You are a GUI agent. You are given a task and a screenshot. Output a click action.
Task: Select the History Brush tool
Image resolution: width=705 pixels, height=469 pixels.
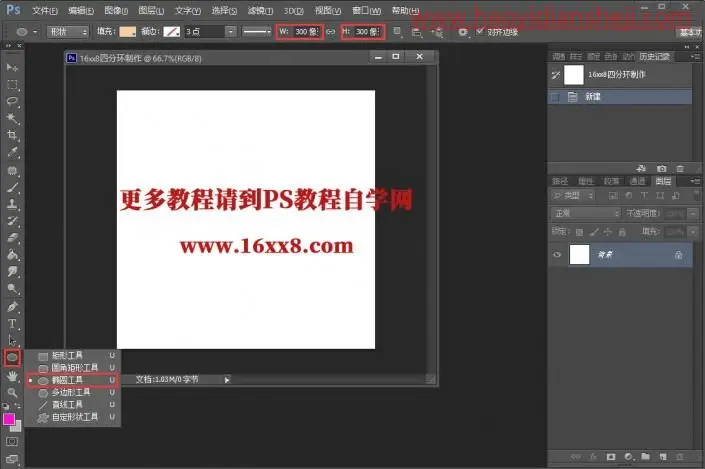click(12, 220)
